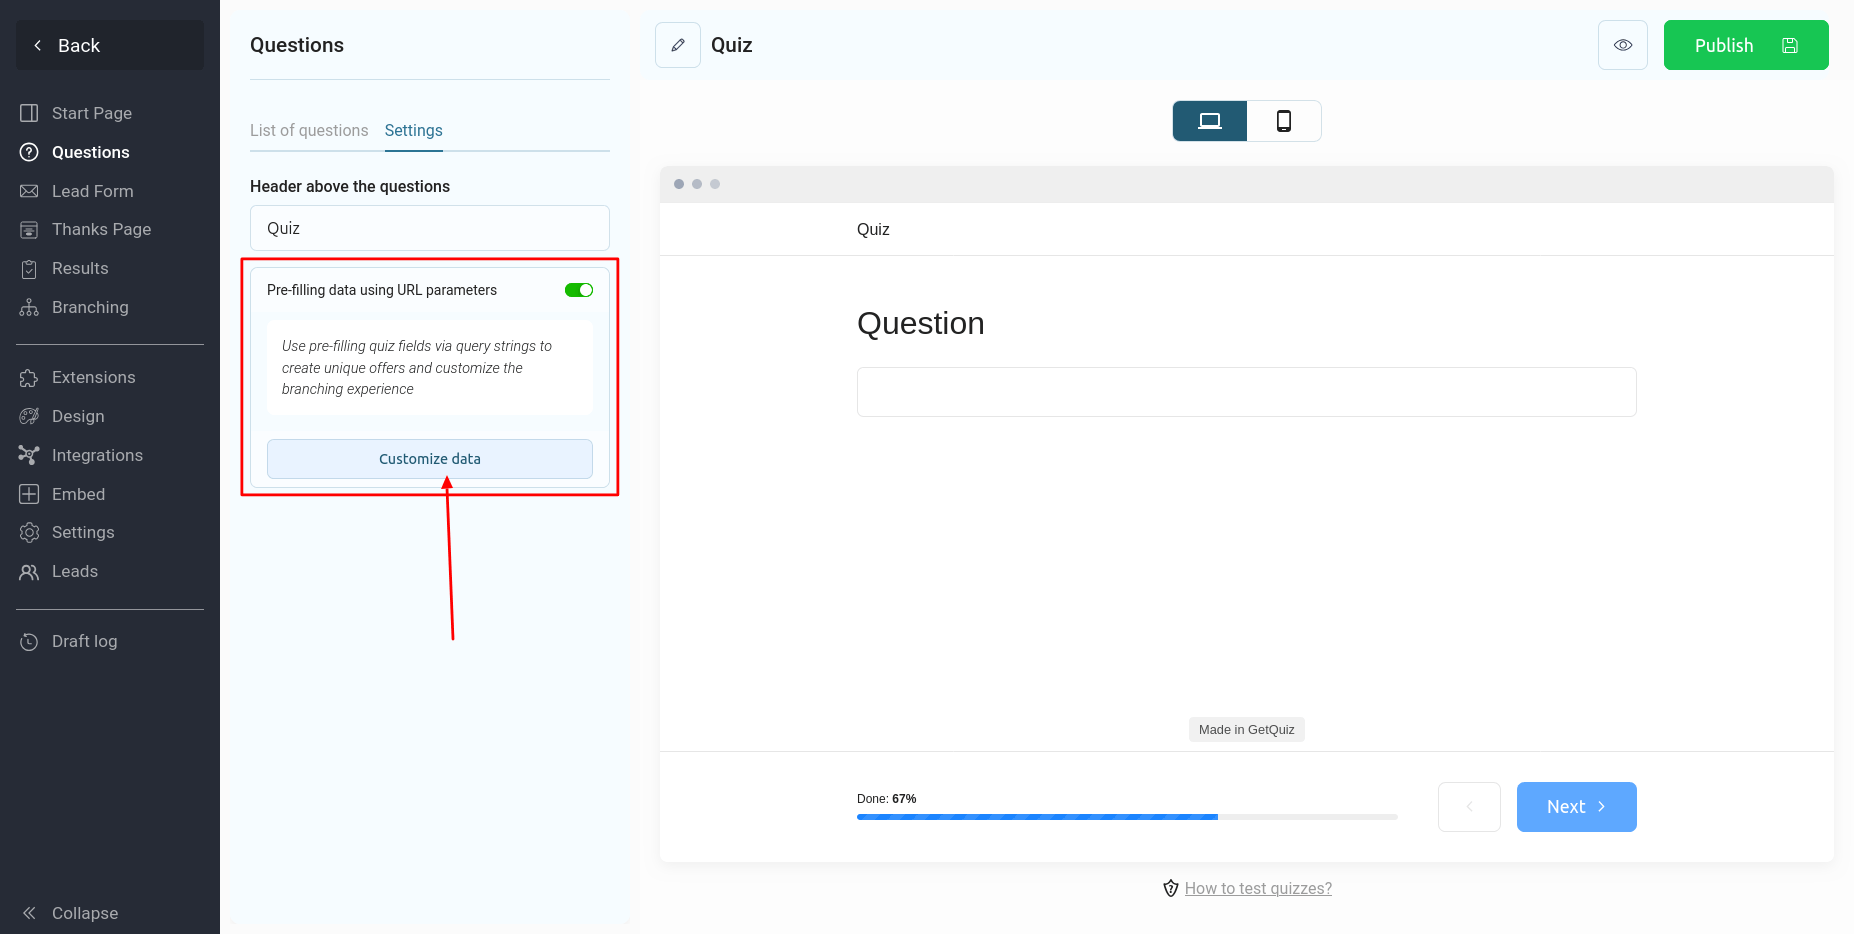The width and height of the screenshot is (1854, 934).
Task: Click the Customize data button
Action: pyautogui.click(x=430, y=459)
